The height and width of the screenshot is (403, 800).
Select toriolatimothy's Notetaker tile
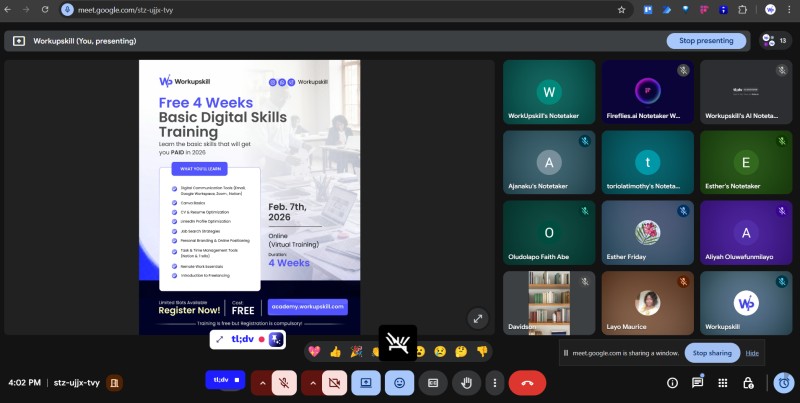tap(647, 162)
